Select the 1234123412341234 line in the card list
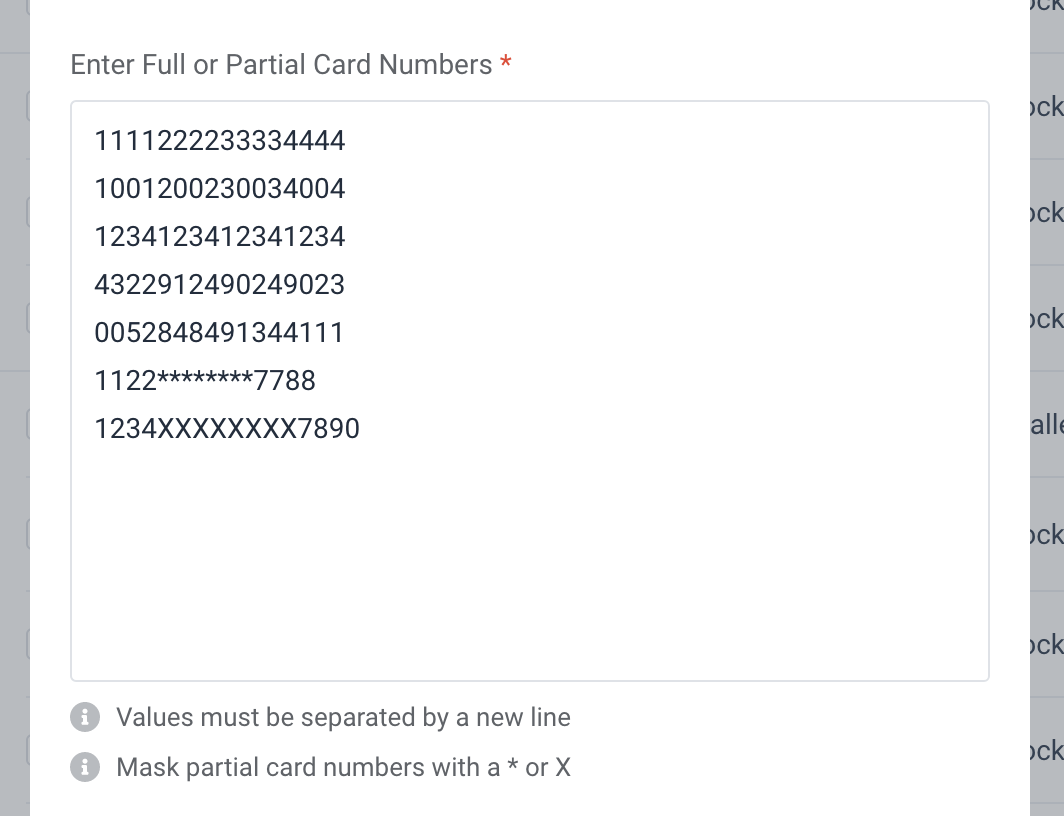The height and width of the screenshot is (816, 1064). point(219,237)
